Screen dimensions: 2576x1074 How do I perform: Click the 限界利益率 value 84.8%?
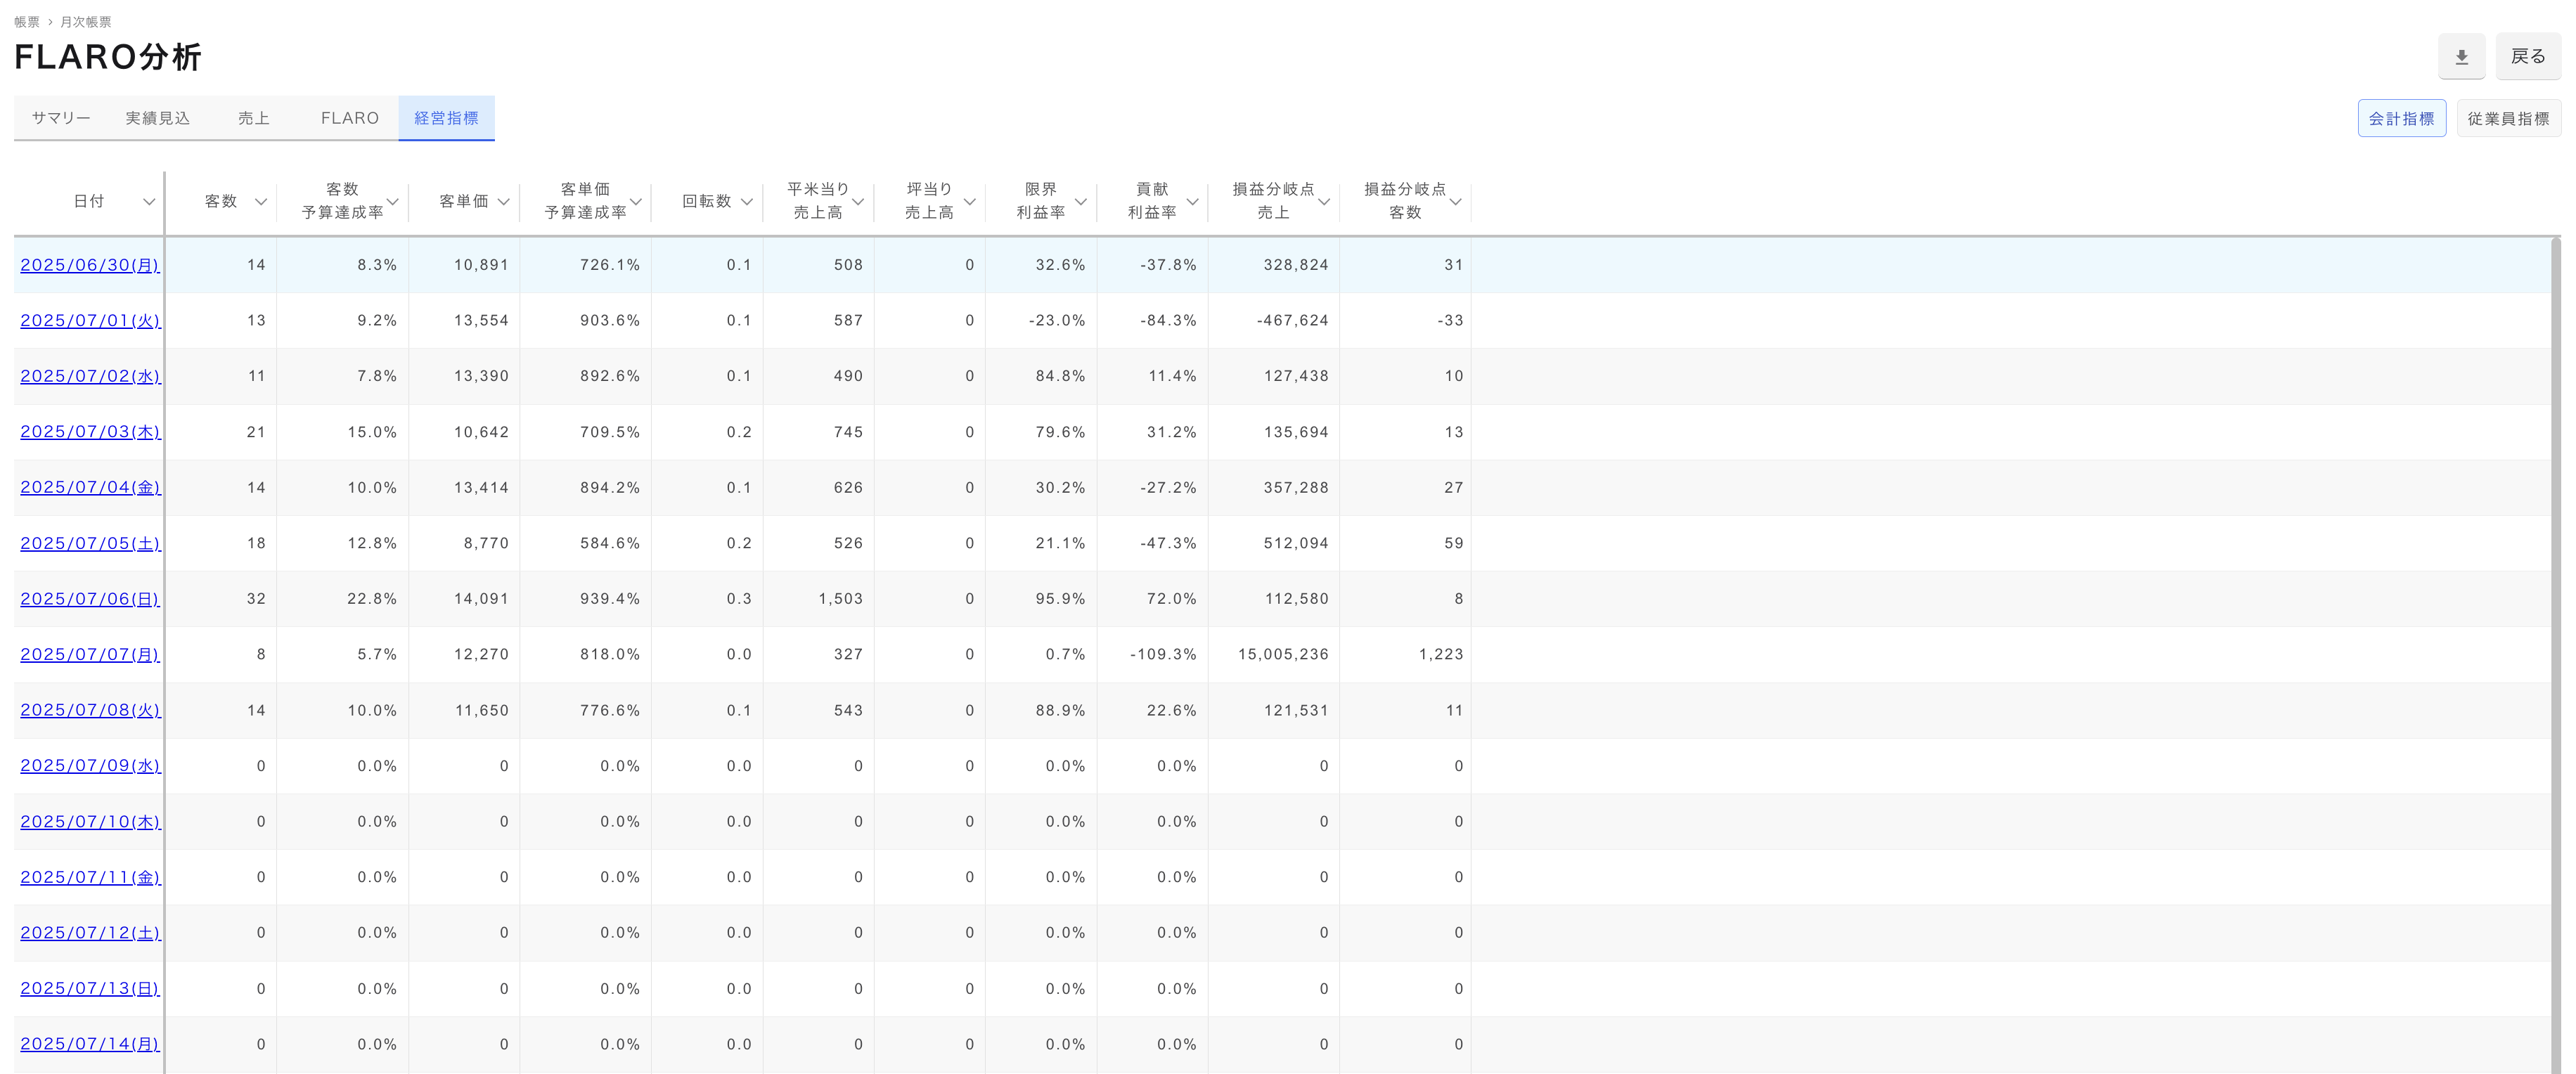pos(1060,377)
